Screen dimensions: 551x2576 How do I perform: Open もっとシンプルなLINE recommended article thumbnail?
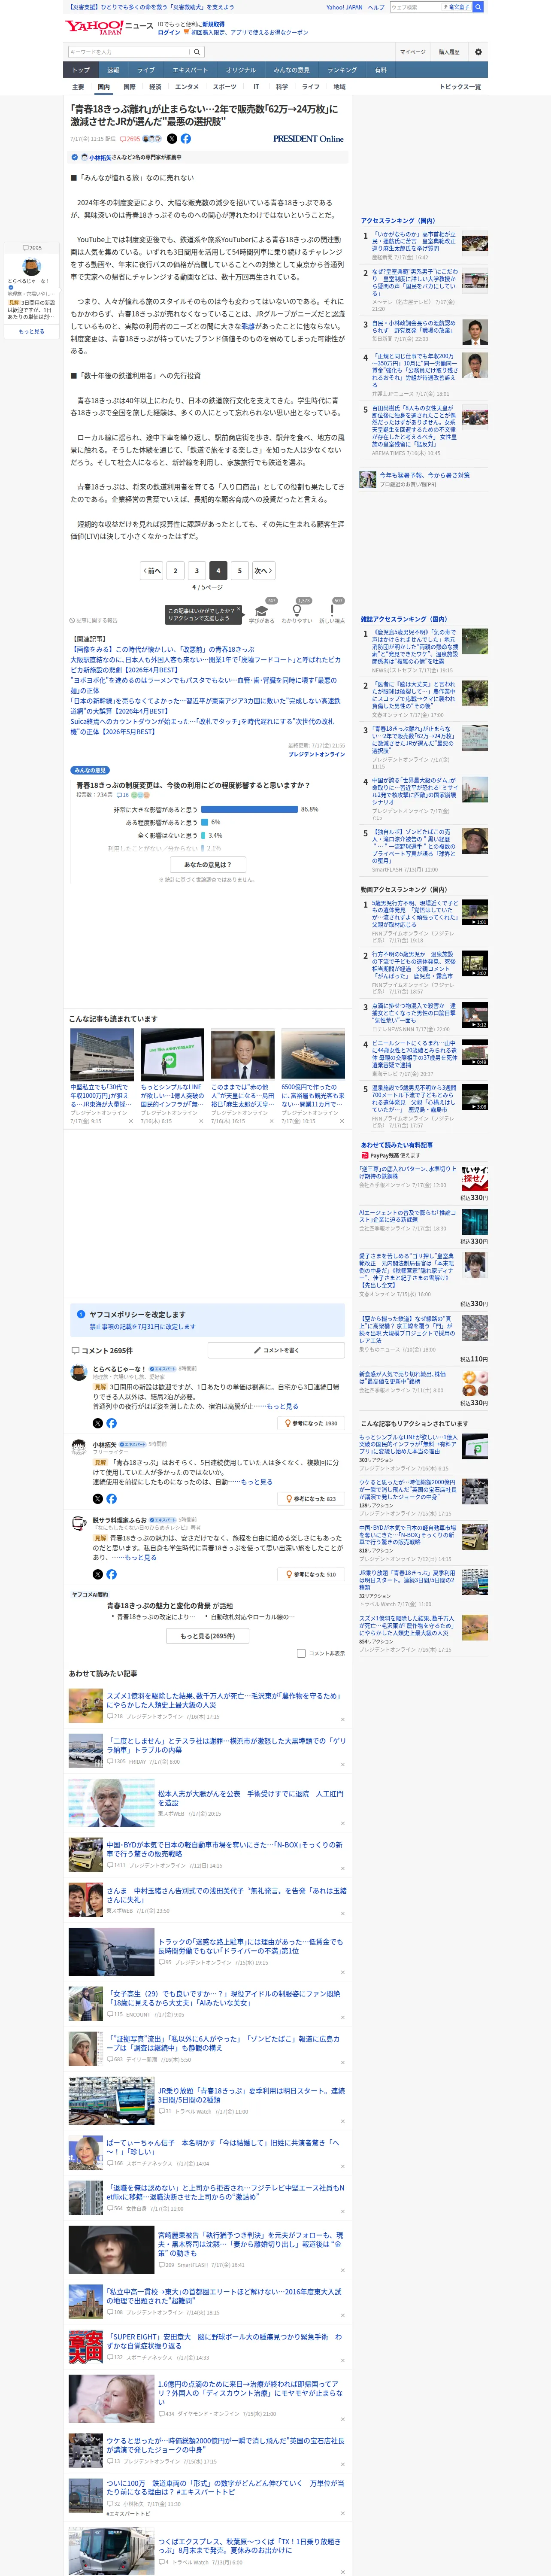tap(172, 1054)
